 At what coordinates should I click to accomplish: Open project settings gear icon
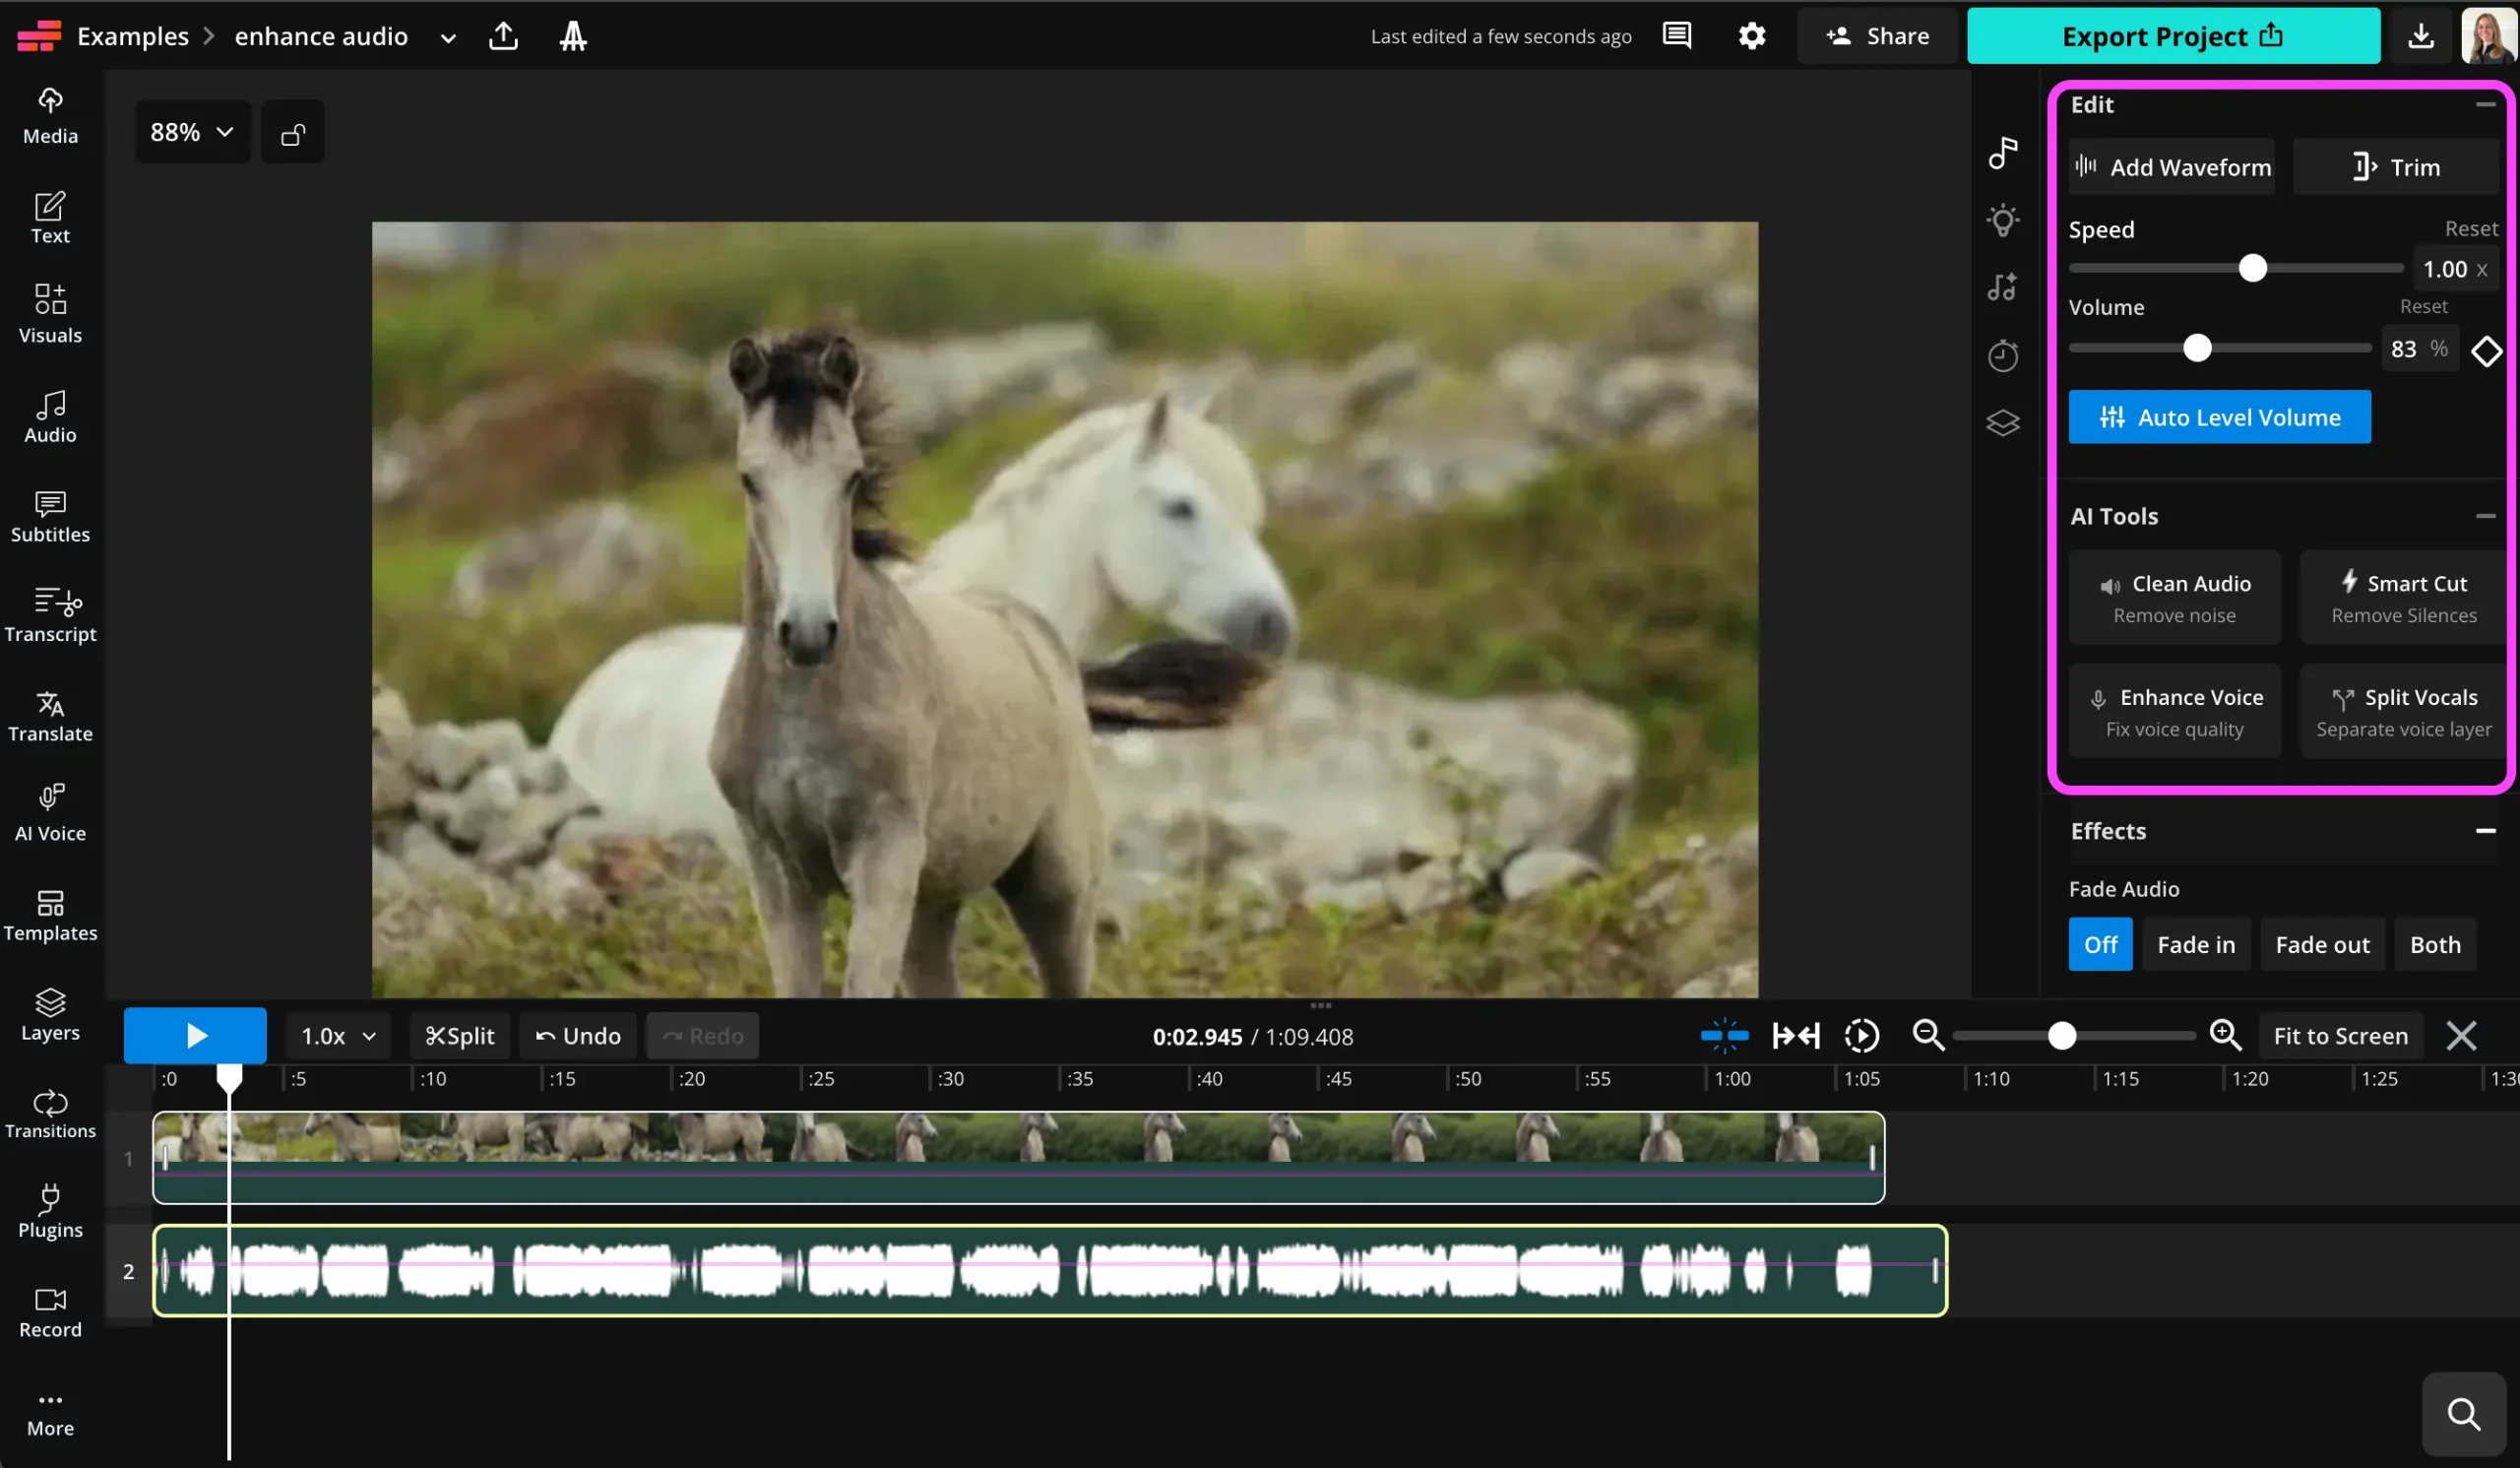1751,36
